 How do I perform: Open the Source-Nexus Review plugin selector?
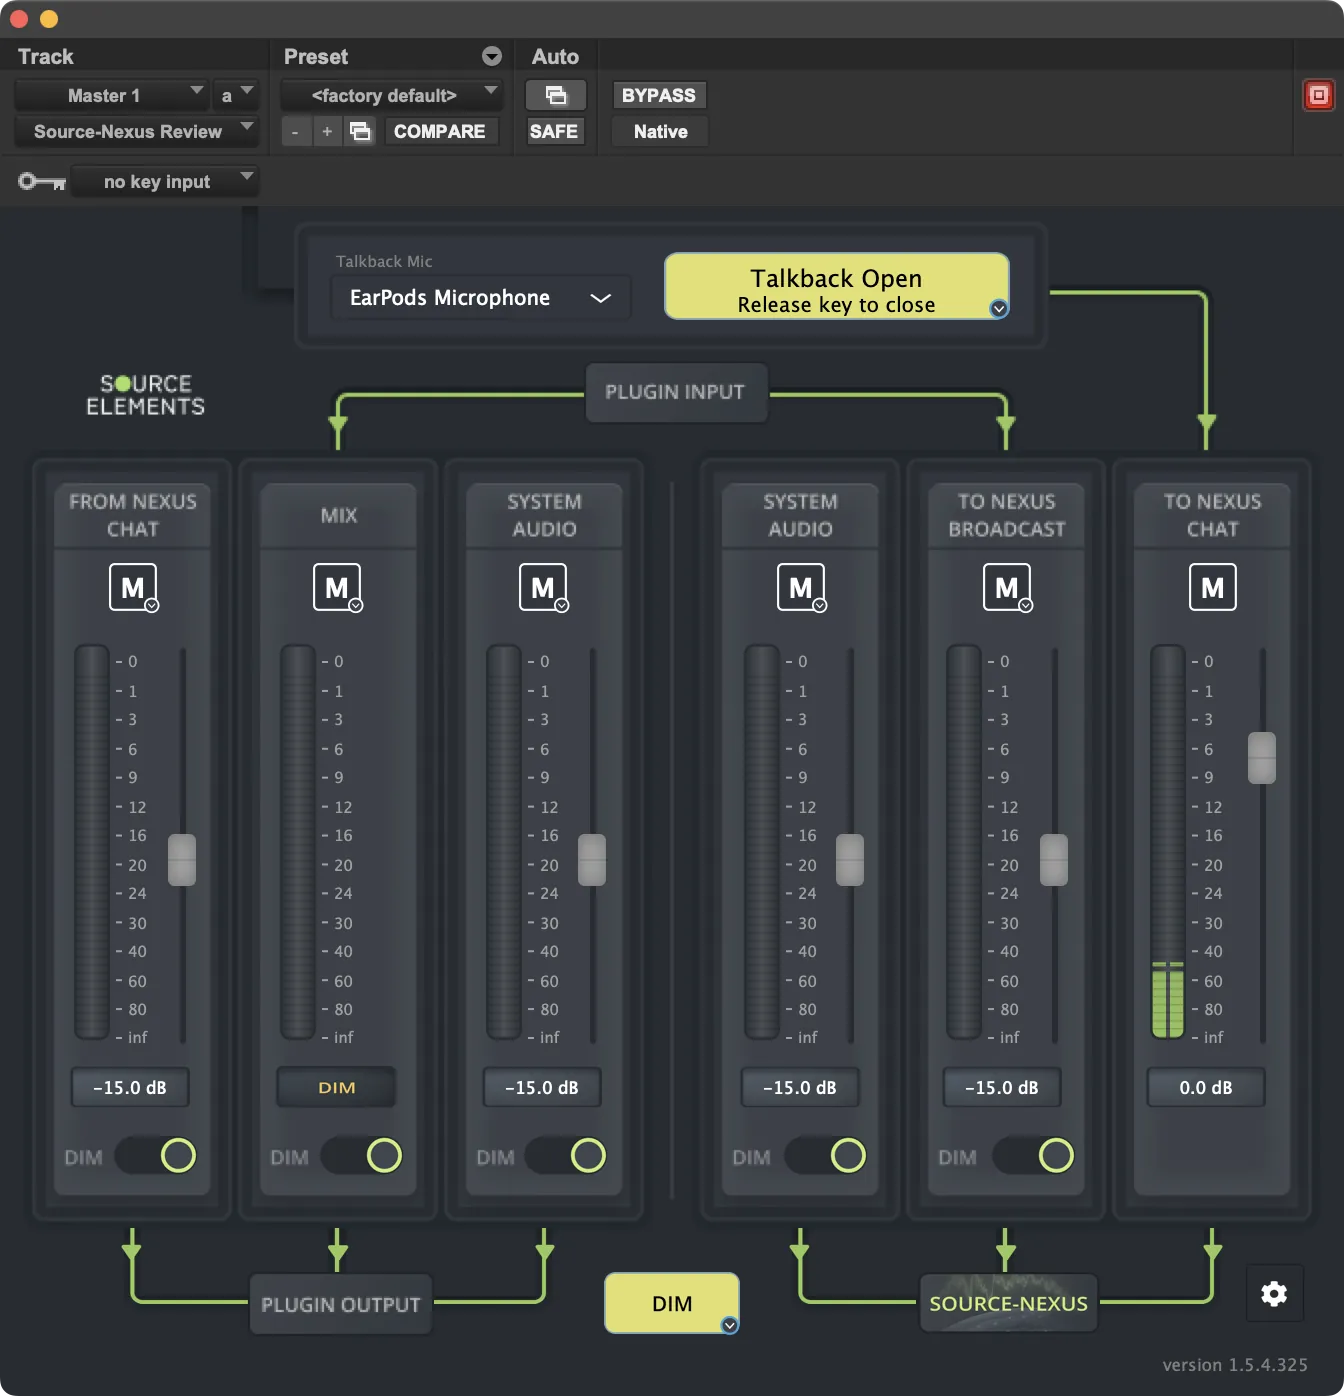click(x=137, y=131)
